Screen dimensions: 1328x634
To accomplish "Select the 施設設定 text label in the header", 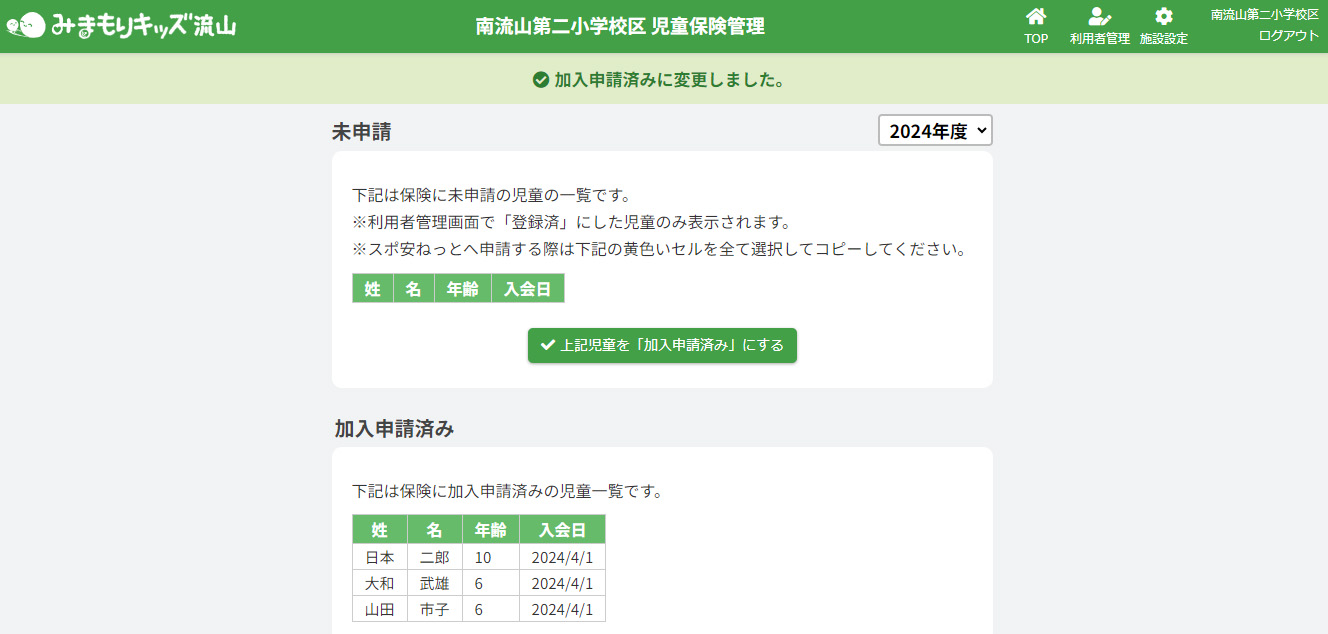I will tap(1163, 39).
